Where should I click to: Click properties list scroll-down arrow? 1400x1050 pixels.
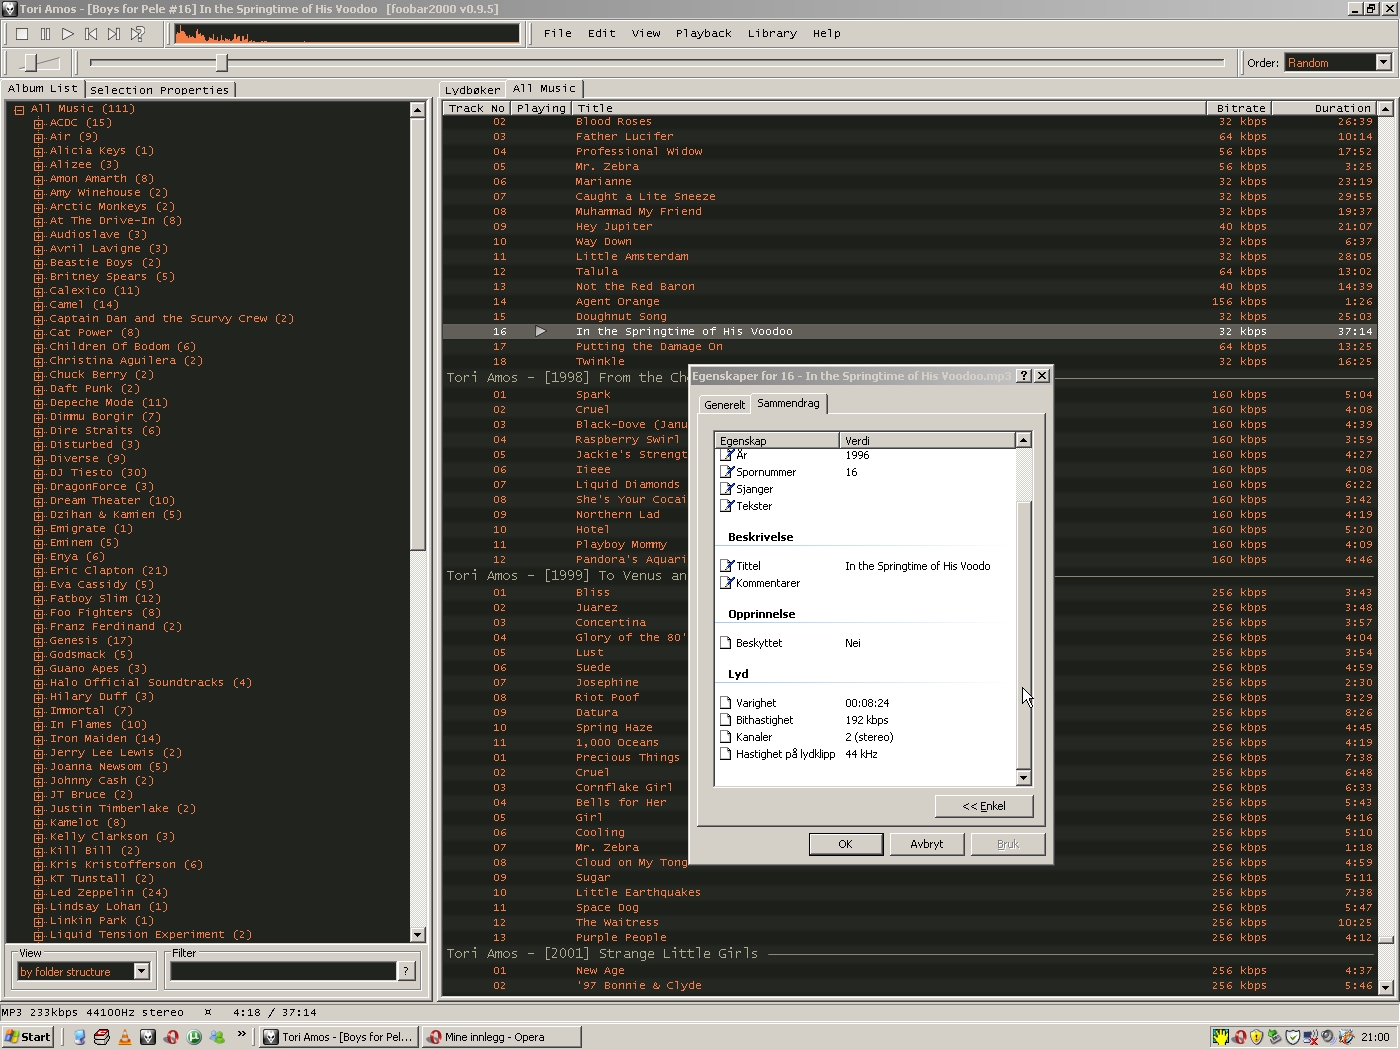1023,778
